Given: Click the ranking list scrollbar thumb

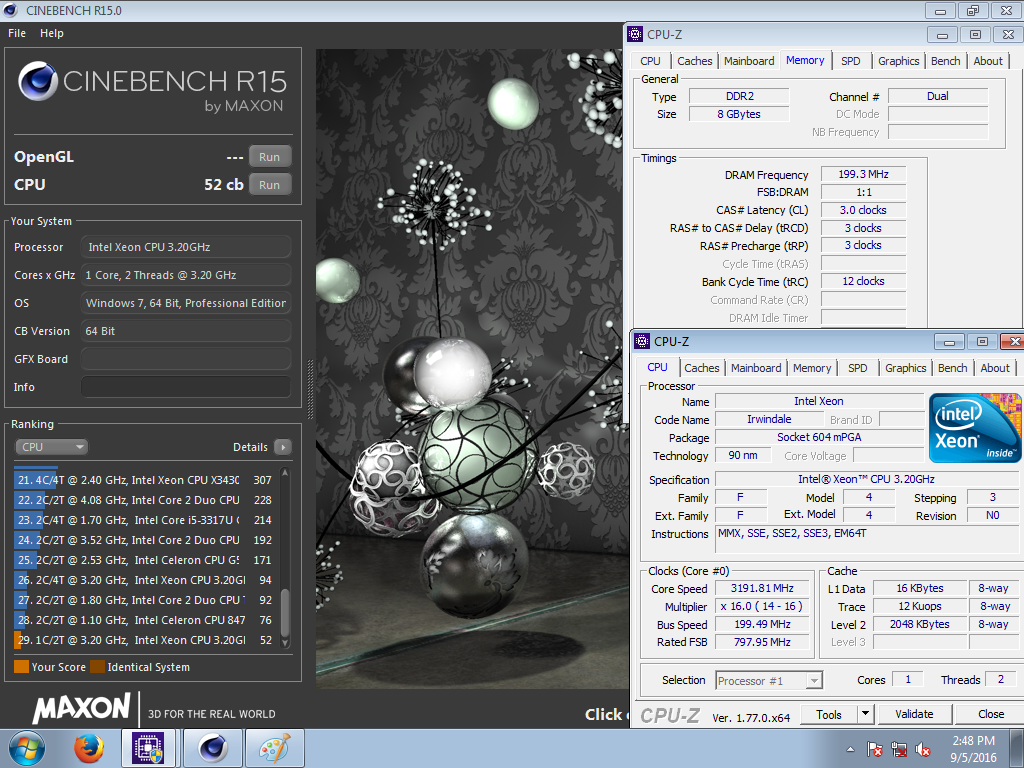Looking at the screenshot, I should [285, 612].
